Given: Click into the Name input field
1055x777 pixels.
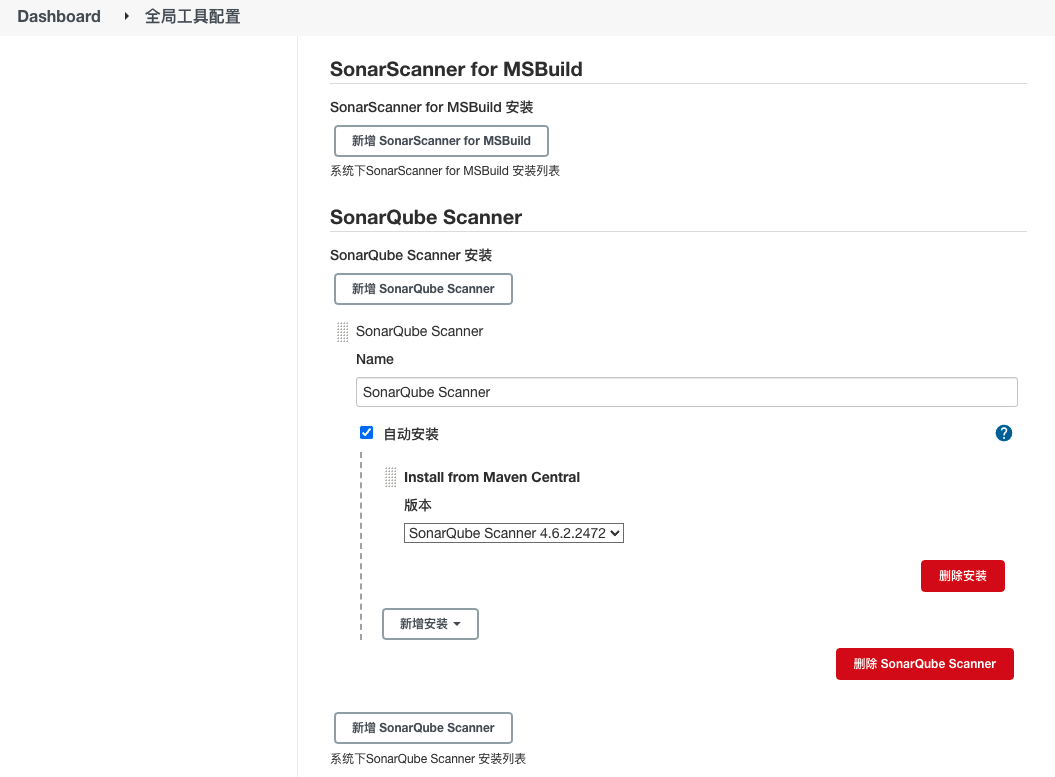Looking at the screenshot, I should [686, 391].
